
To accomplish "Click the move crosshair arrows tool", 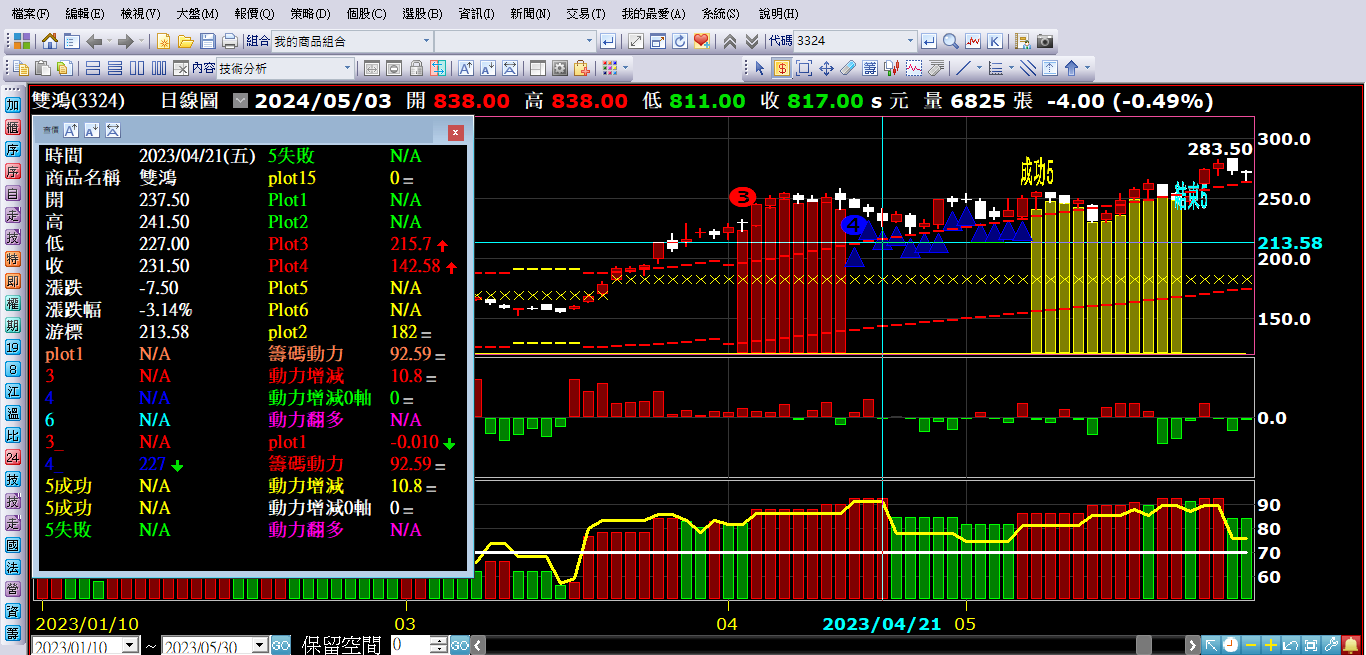I will point(826,68).
